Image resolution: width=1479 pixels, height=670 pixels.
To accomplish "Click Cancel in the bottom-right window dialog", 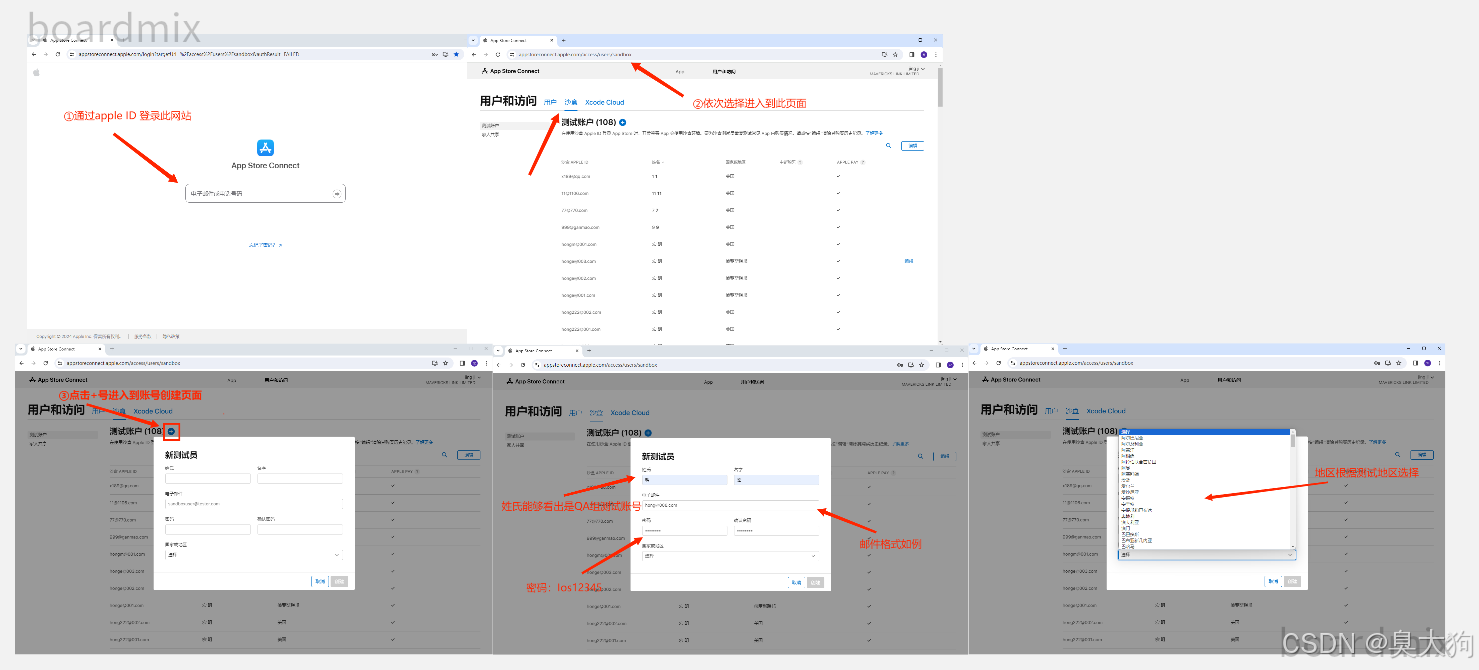I will (x=1272, y=580).
